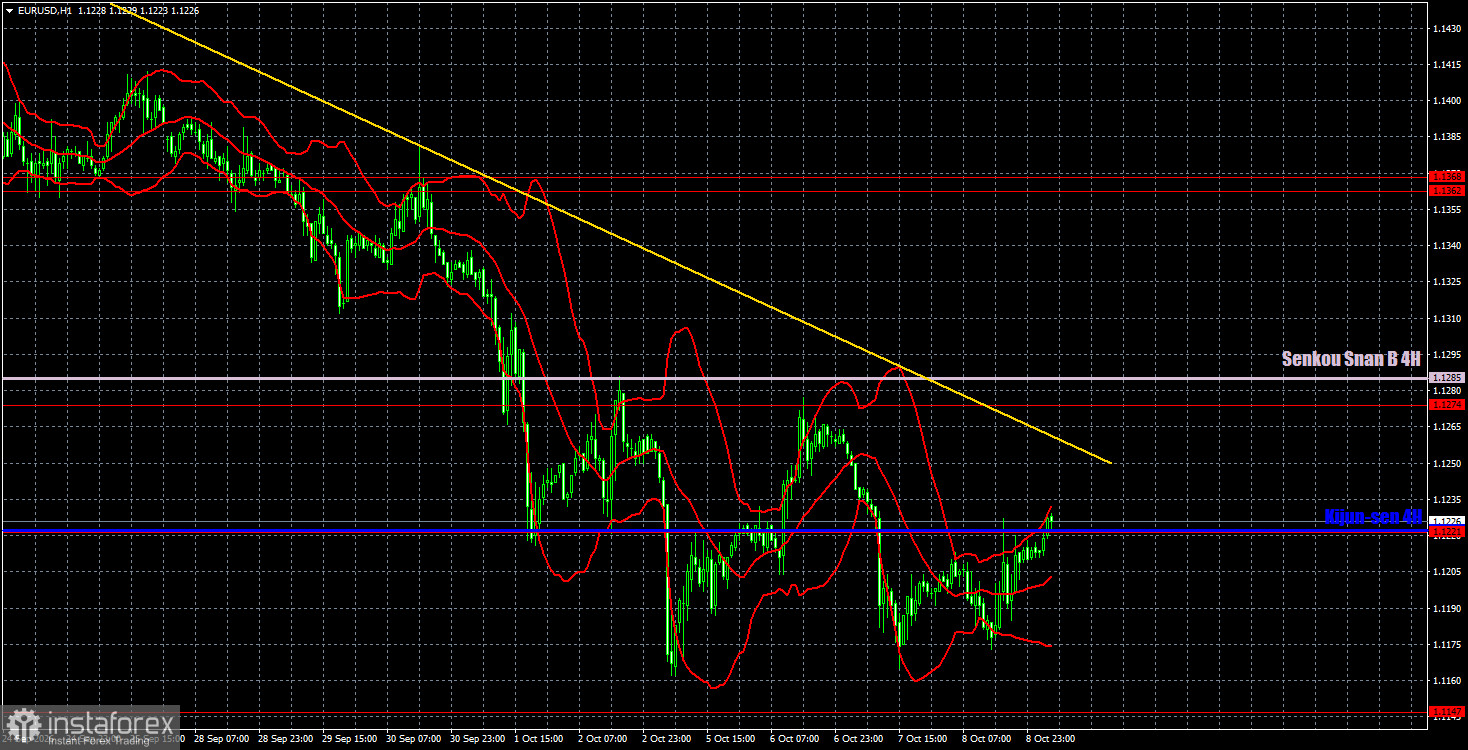Click the 7 Oct 15:00 time label

pos(924,739)
